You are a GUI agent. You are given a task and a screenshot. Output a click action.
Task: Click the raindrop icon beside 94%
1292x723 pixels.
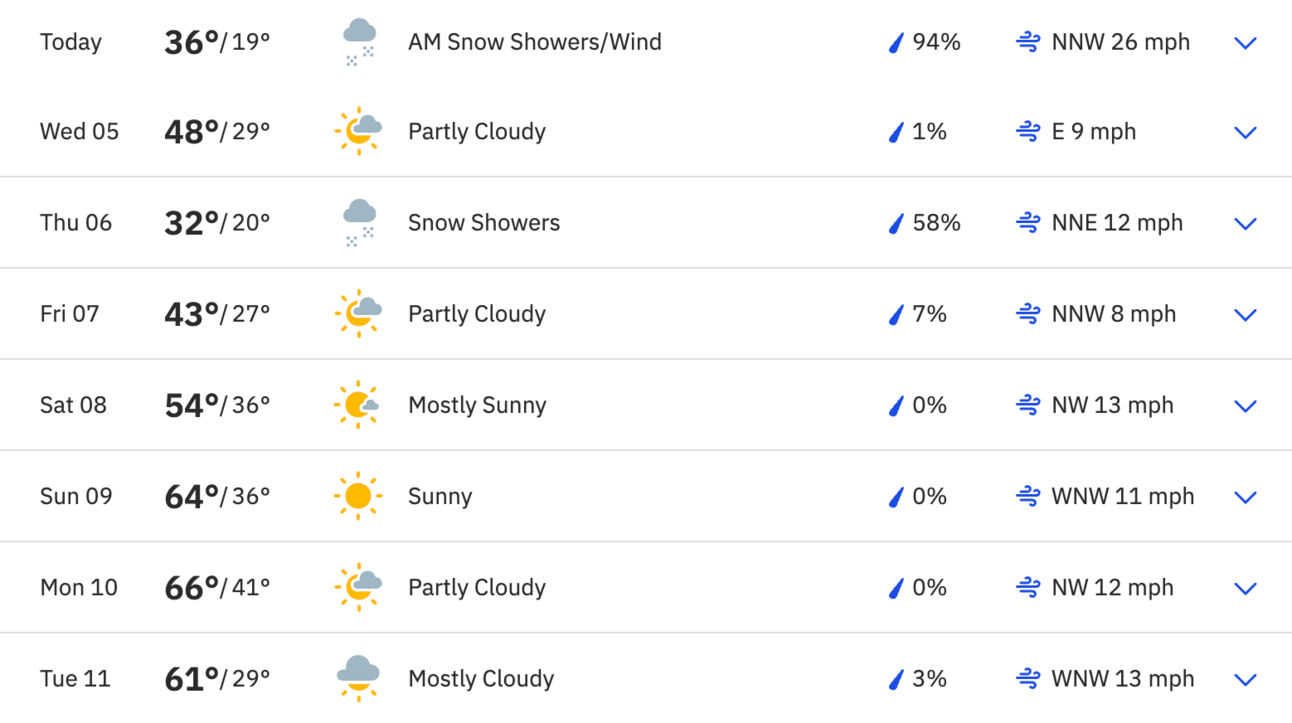point(897,42)
